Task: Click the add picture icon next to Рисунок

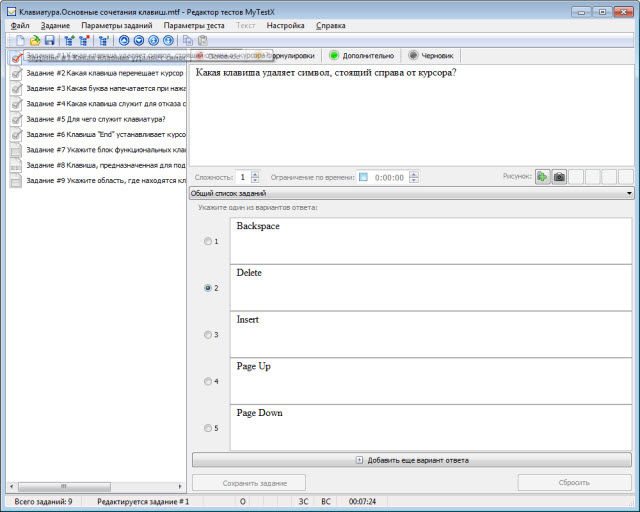Action: [542, 177]
